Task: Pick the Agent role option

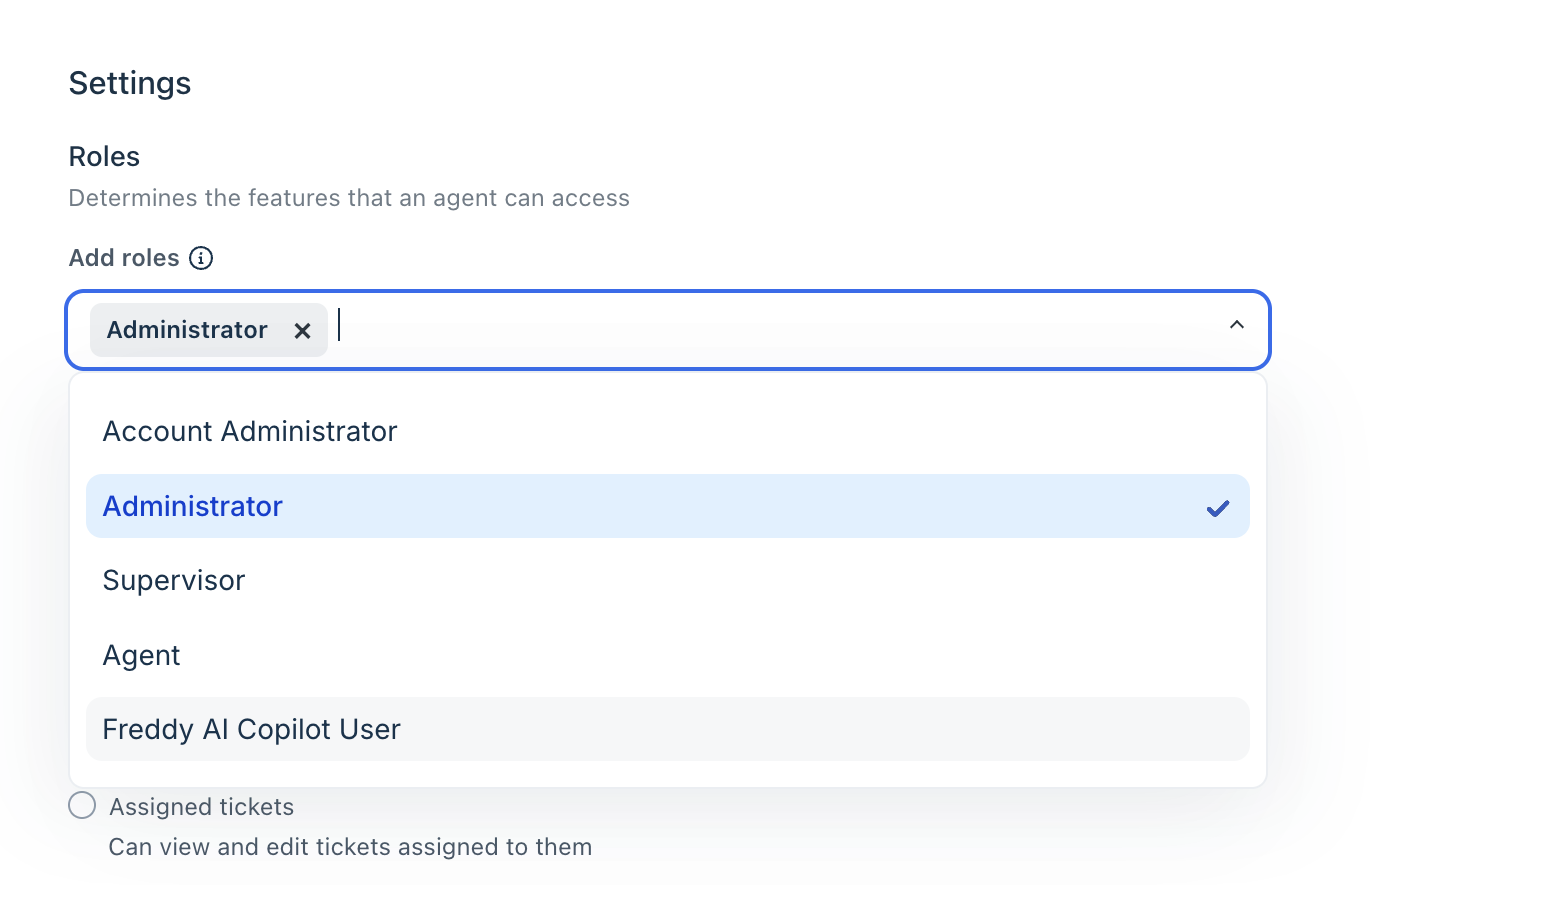Action: (142, 655)
